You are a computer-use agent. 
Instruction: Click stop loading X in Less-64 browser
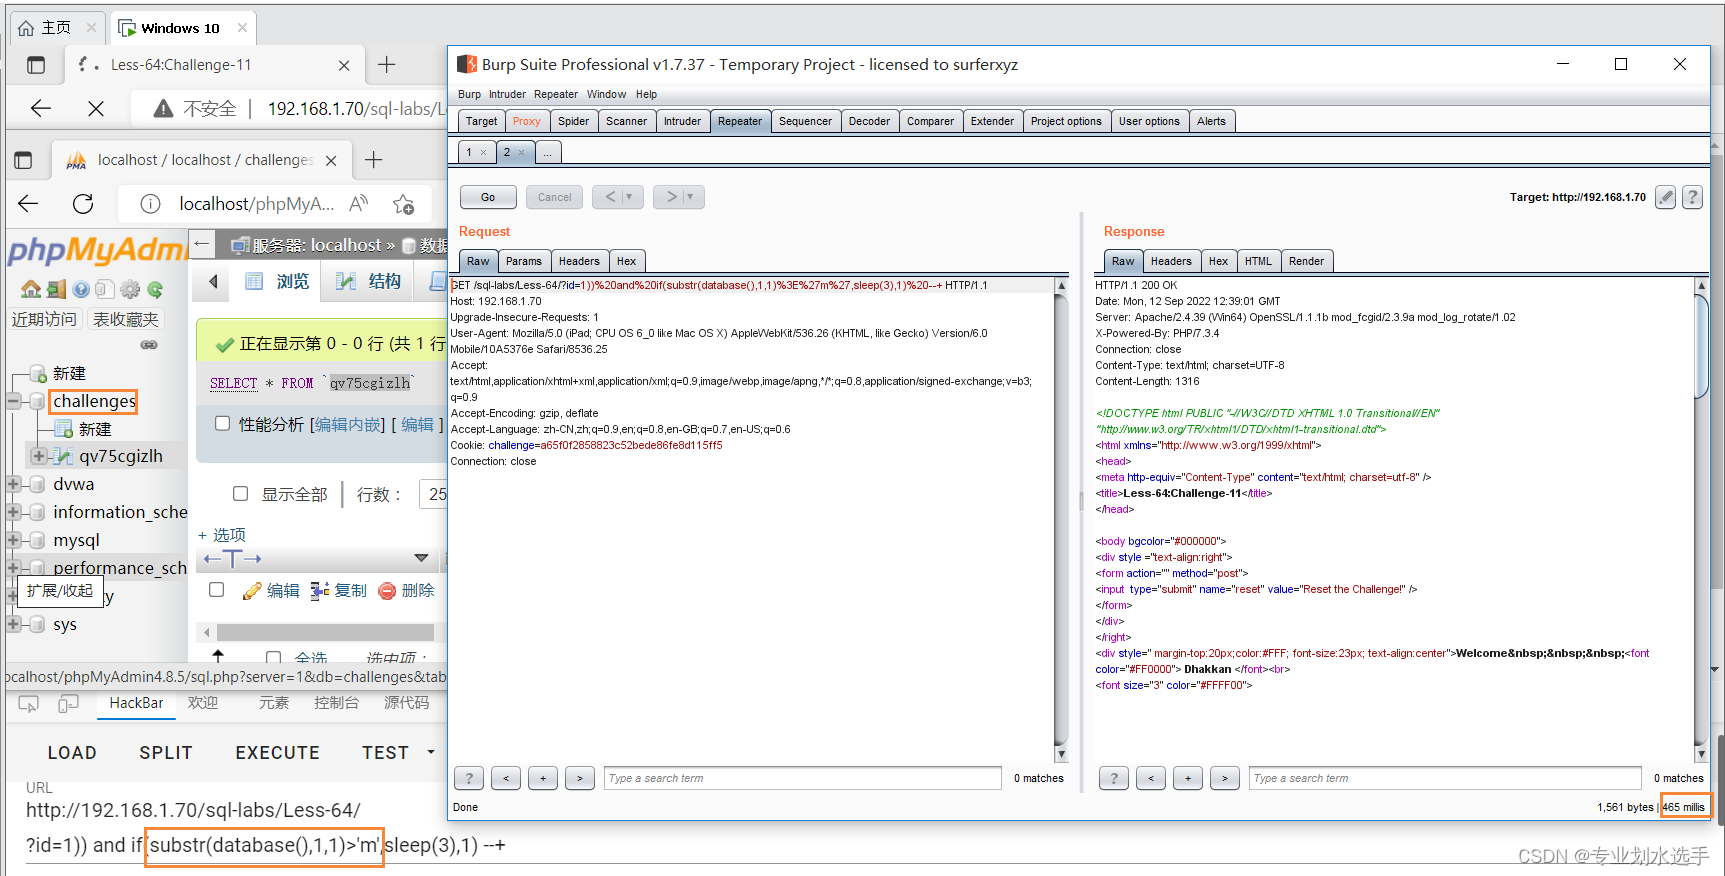pyautogui.click(x=96, y=108)
